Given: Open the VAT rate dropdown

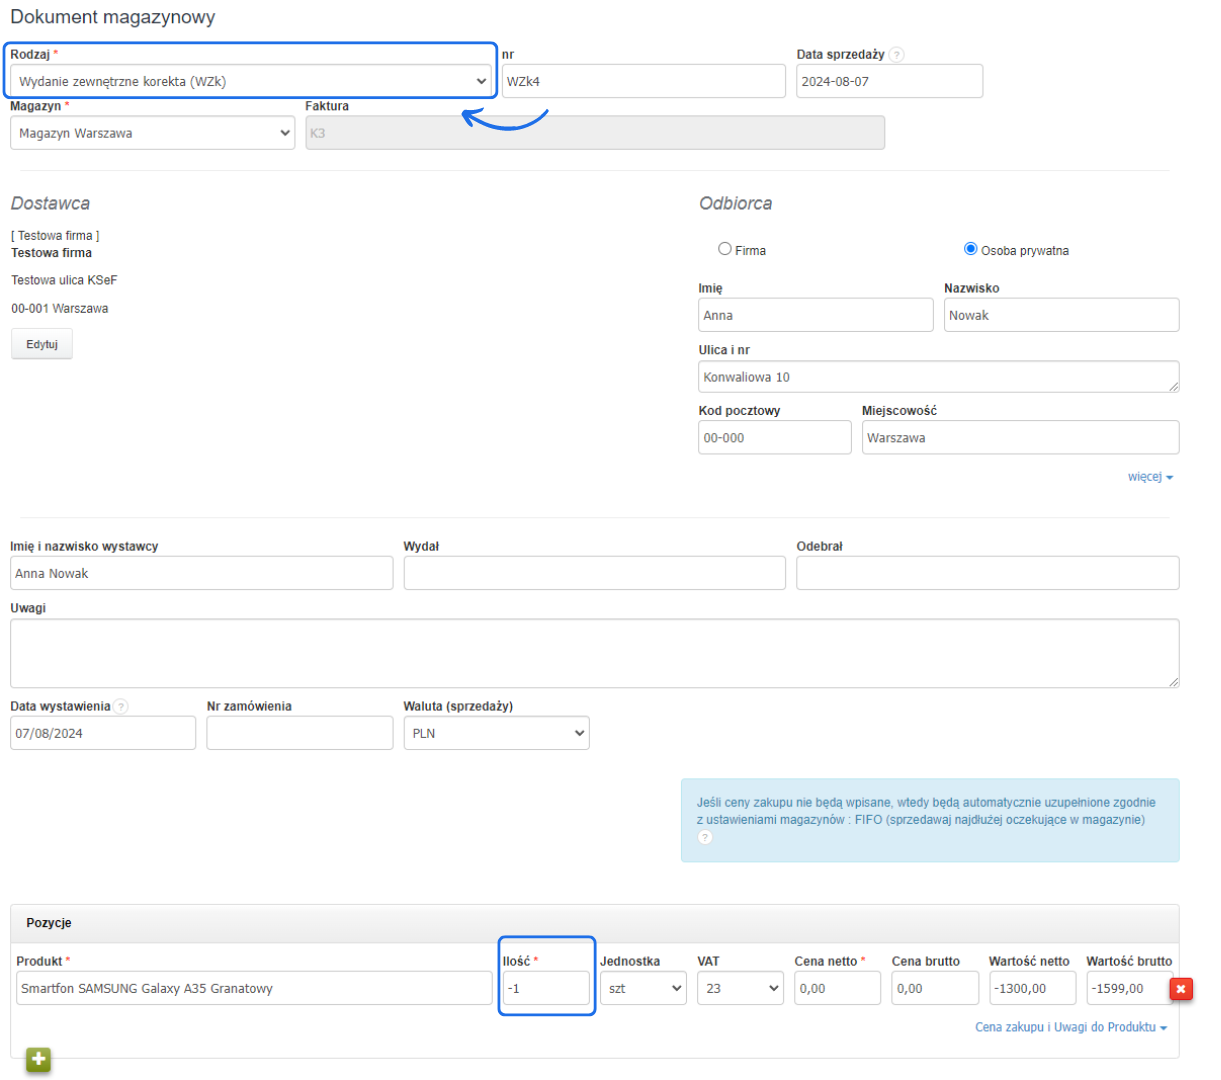Looking at the screenshot, I should pos(740,988).
